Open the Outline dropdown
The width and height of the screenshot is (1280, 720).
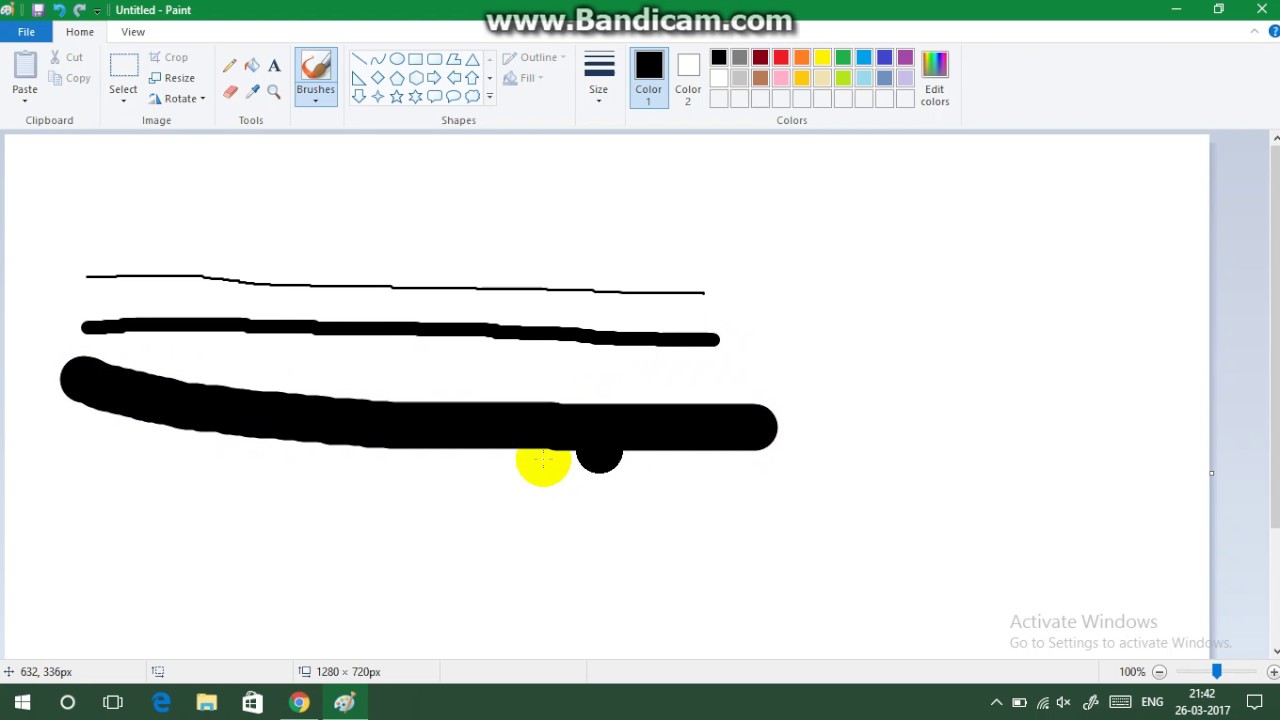[534, 58]
